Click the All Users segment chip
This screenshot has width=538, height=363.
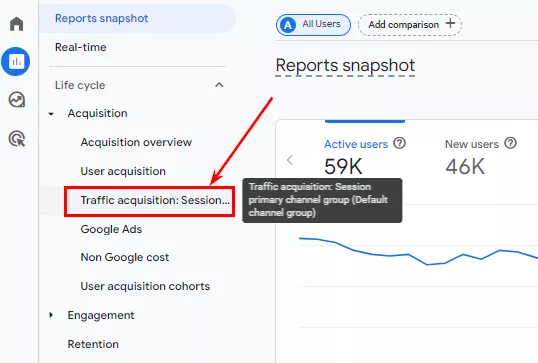tap(313, 25)
